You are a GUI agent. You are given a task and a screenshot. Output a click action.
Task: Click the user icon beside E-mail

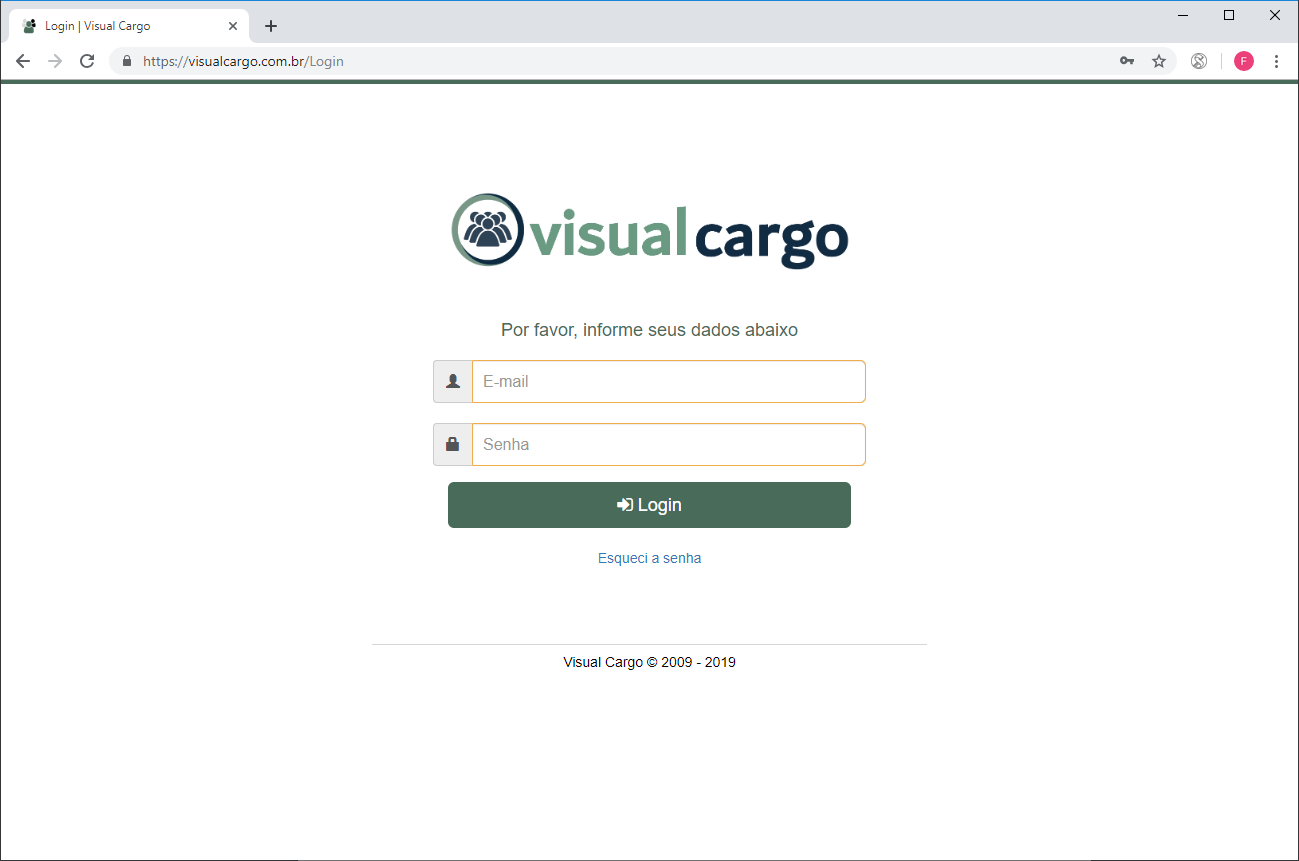[x=453, y=382]
